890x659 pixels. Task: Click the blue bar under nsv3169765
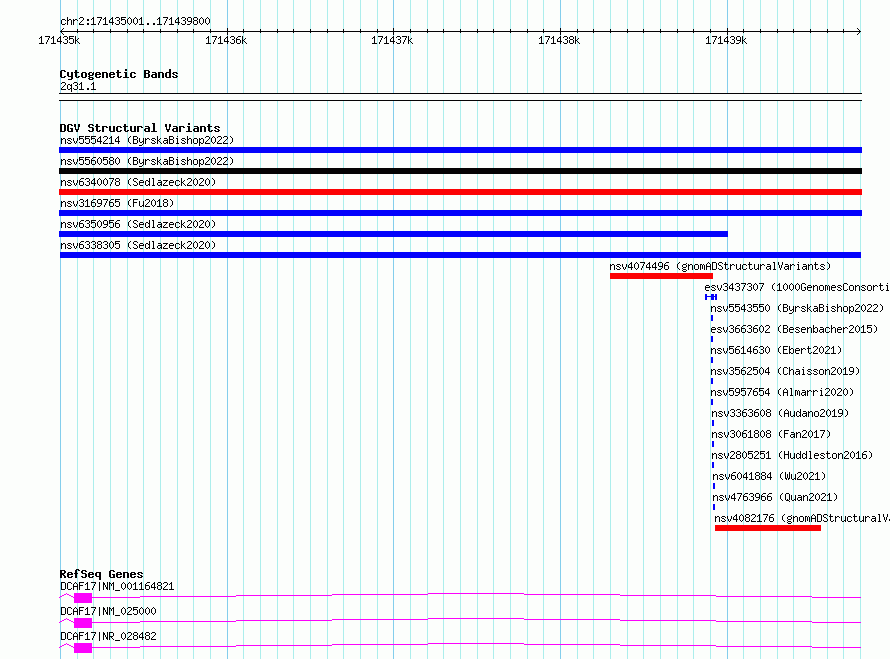460,213
